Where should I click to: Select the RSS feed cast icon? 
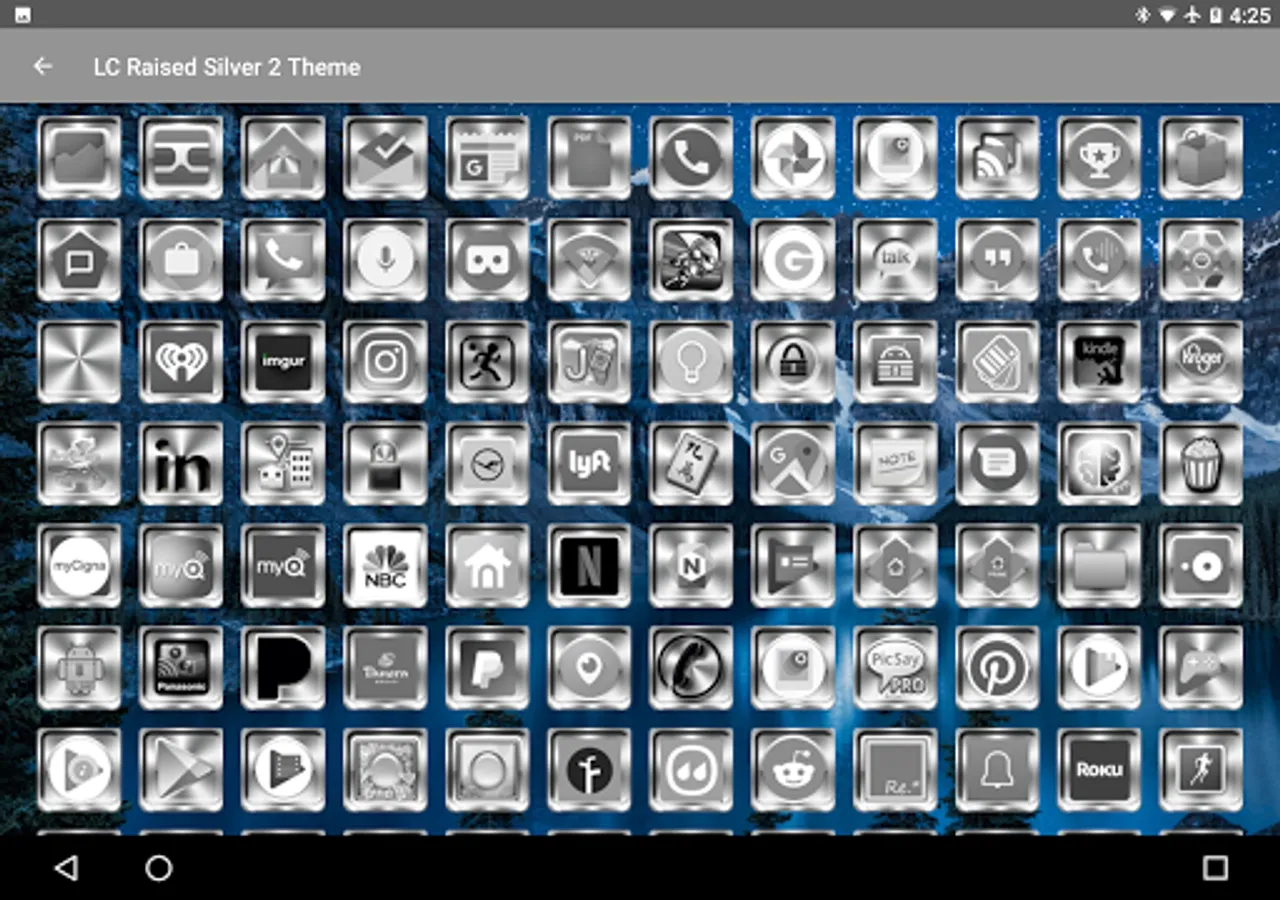click(997, 157)
